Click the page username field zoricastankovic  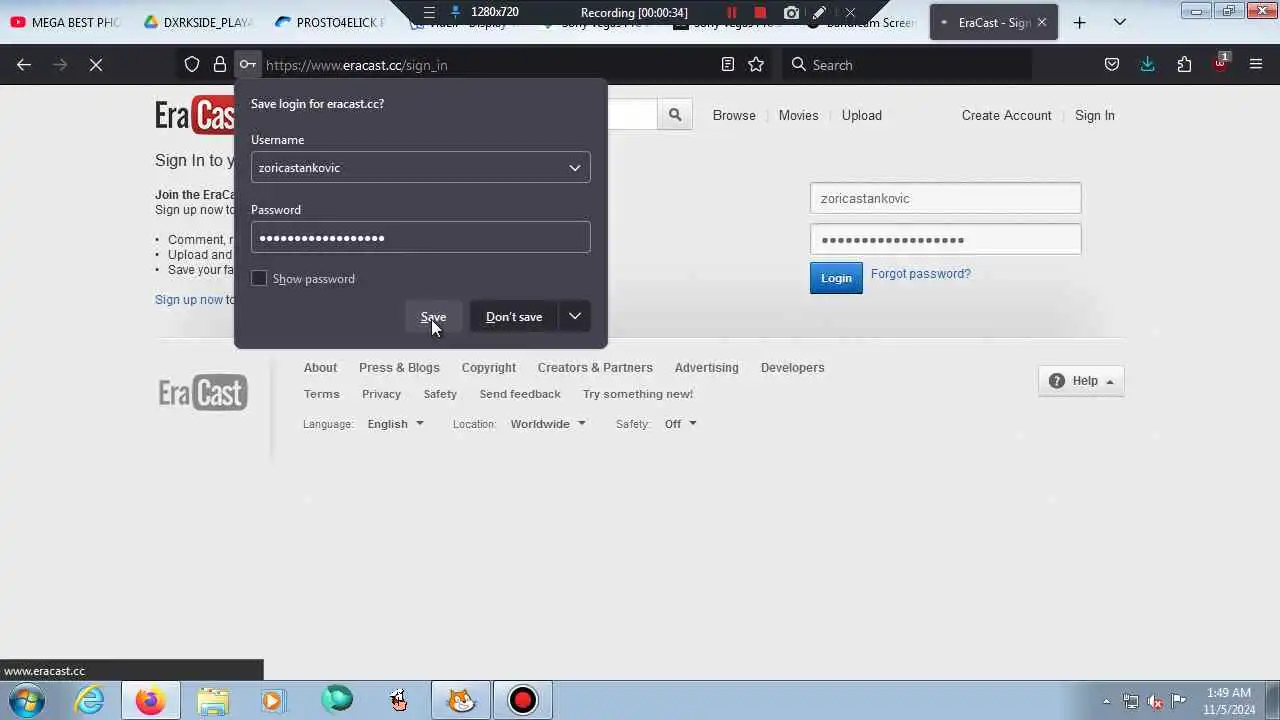pos(945,198)
